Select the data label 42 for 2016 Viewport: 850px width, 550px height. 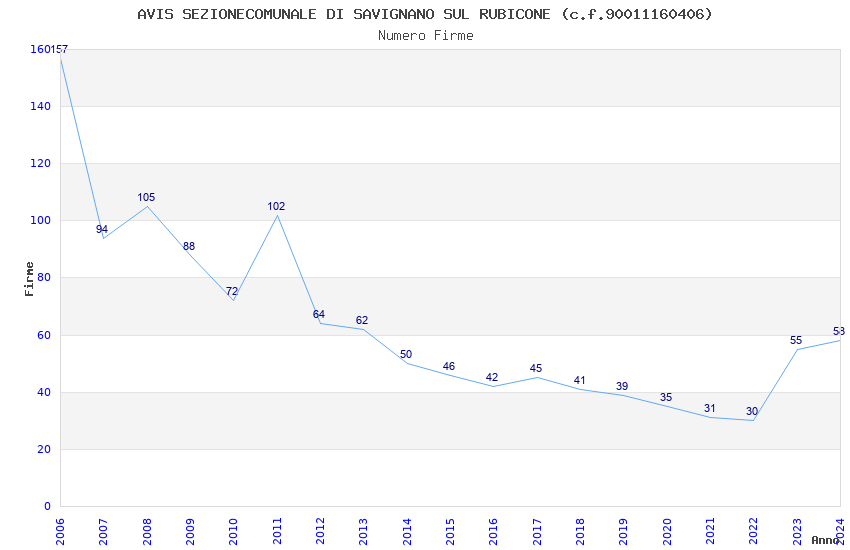click(x=492, y=377)
